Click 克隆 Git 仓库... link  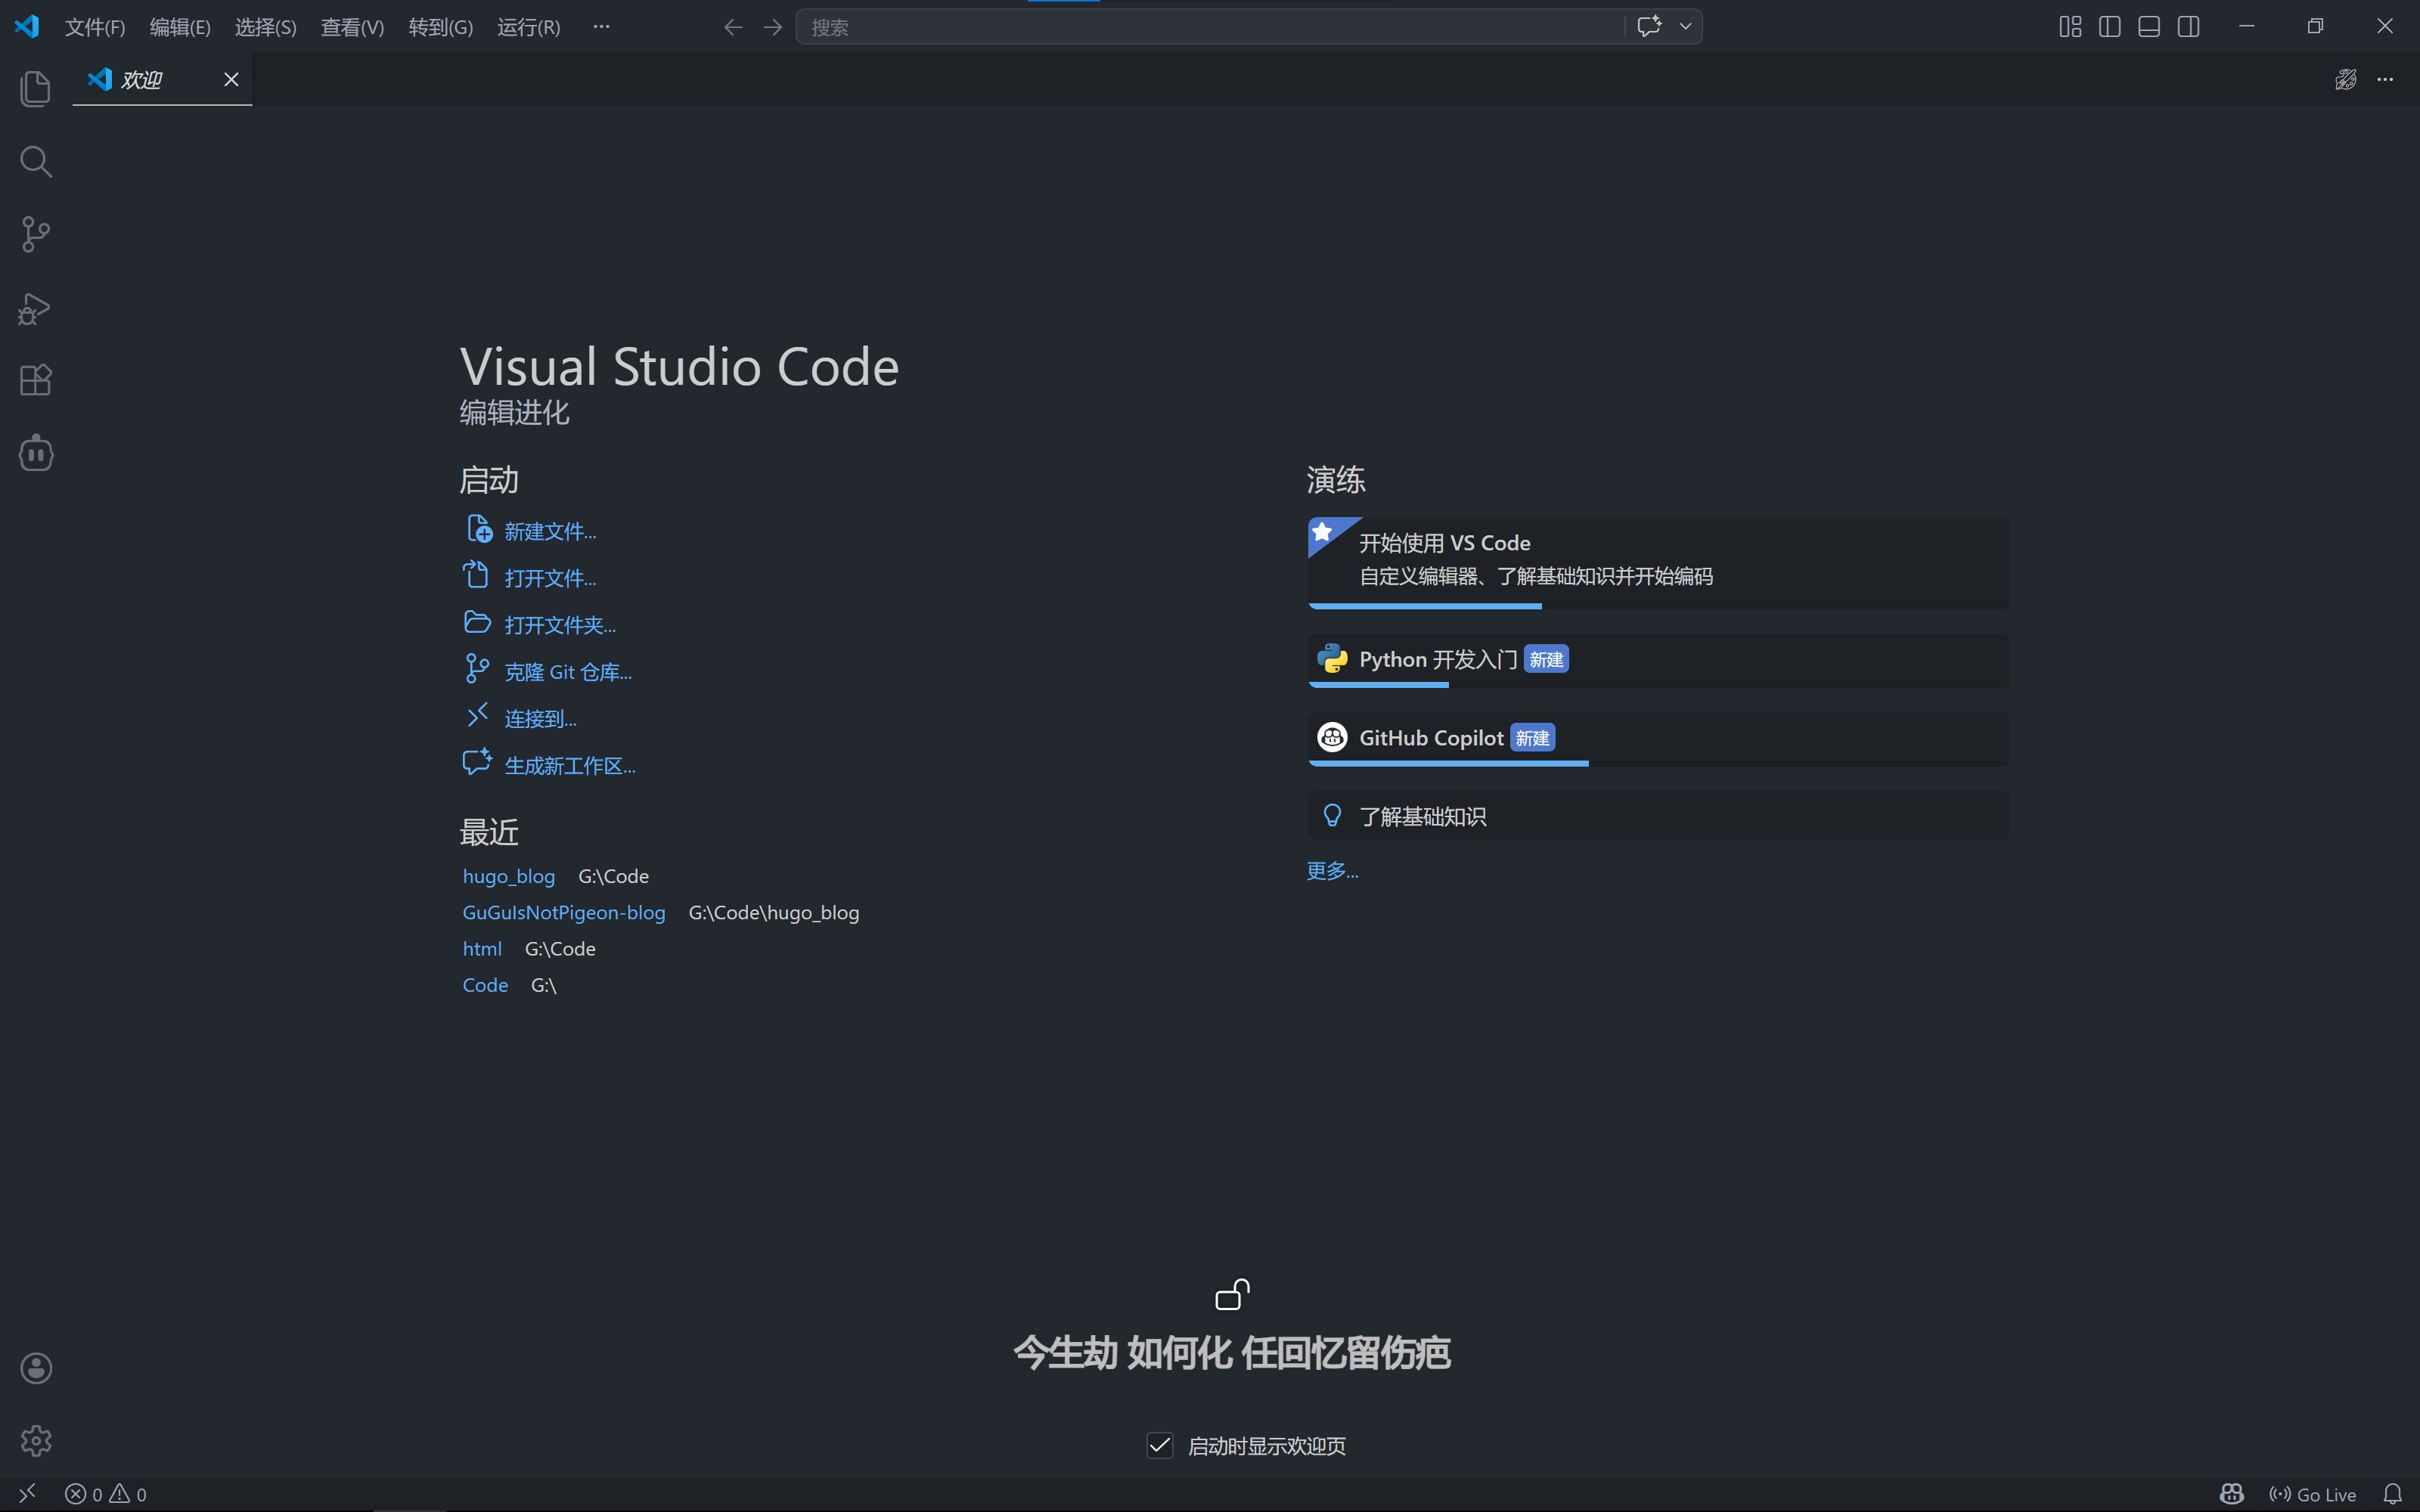click(x=568, y=672)
